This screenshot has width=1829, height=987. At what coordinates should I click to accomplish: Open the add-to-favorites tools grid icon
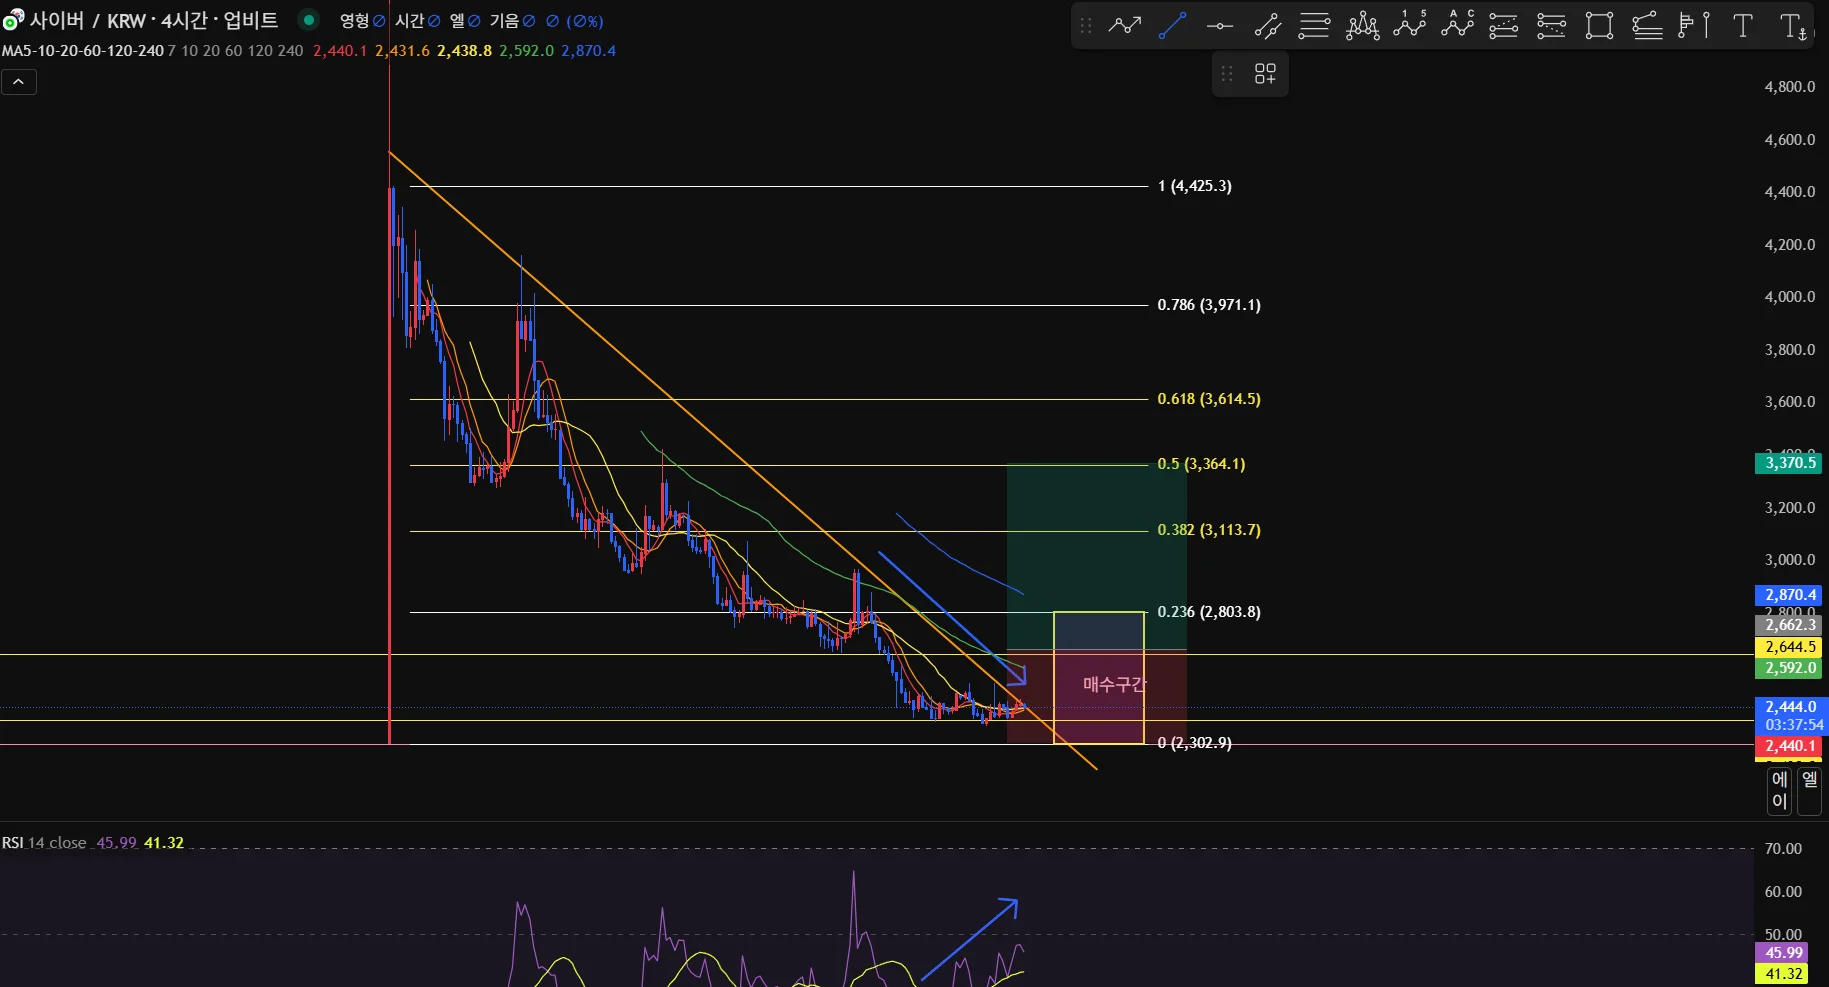pyautogui.click(x=1265, y=74)
